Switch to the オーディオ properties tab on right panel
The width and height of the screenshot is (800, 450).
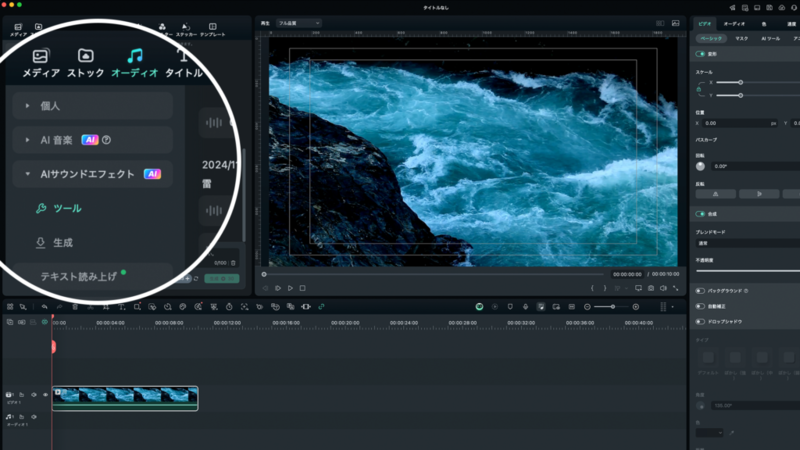(x=734, y=23)
